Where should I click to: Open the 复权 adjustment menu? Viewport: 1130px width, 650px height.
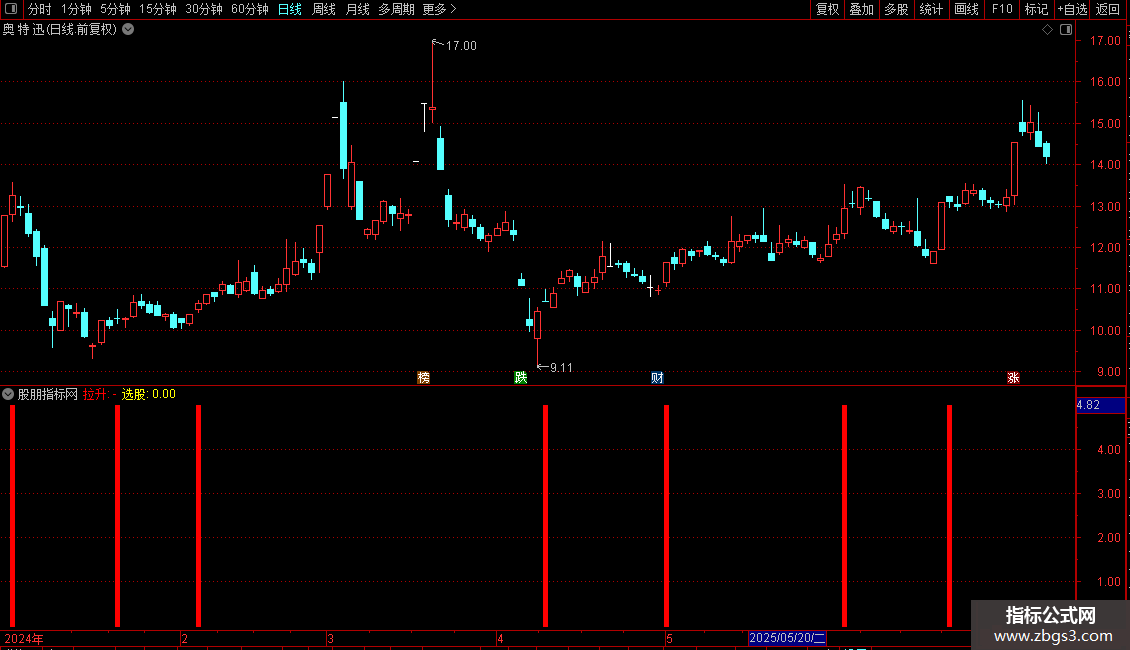827,9
